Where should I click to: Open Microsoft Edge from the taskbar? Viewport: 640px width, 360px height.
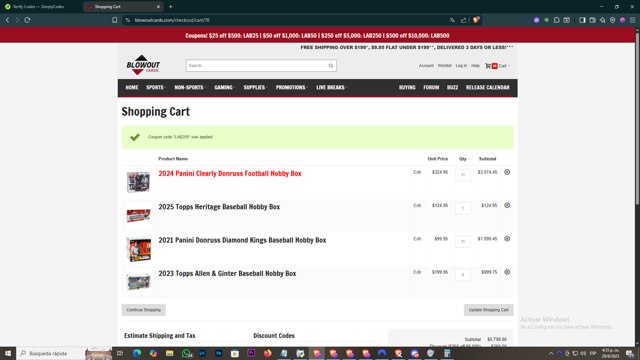pyautogui.click(x=137, y=353)
